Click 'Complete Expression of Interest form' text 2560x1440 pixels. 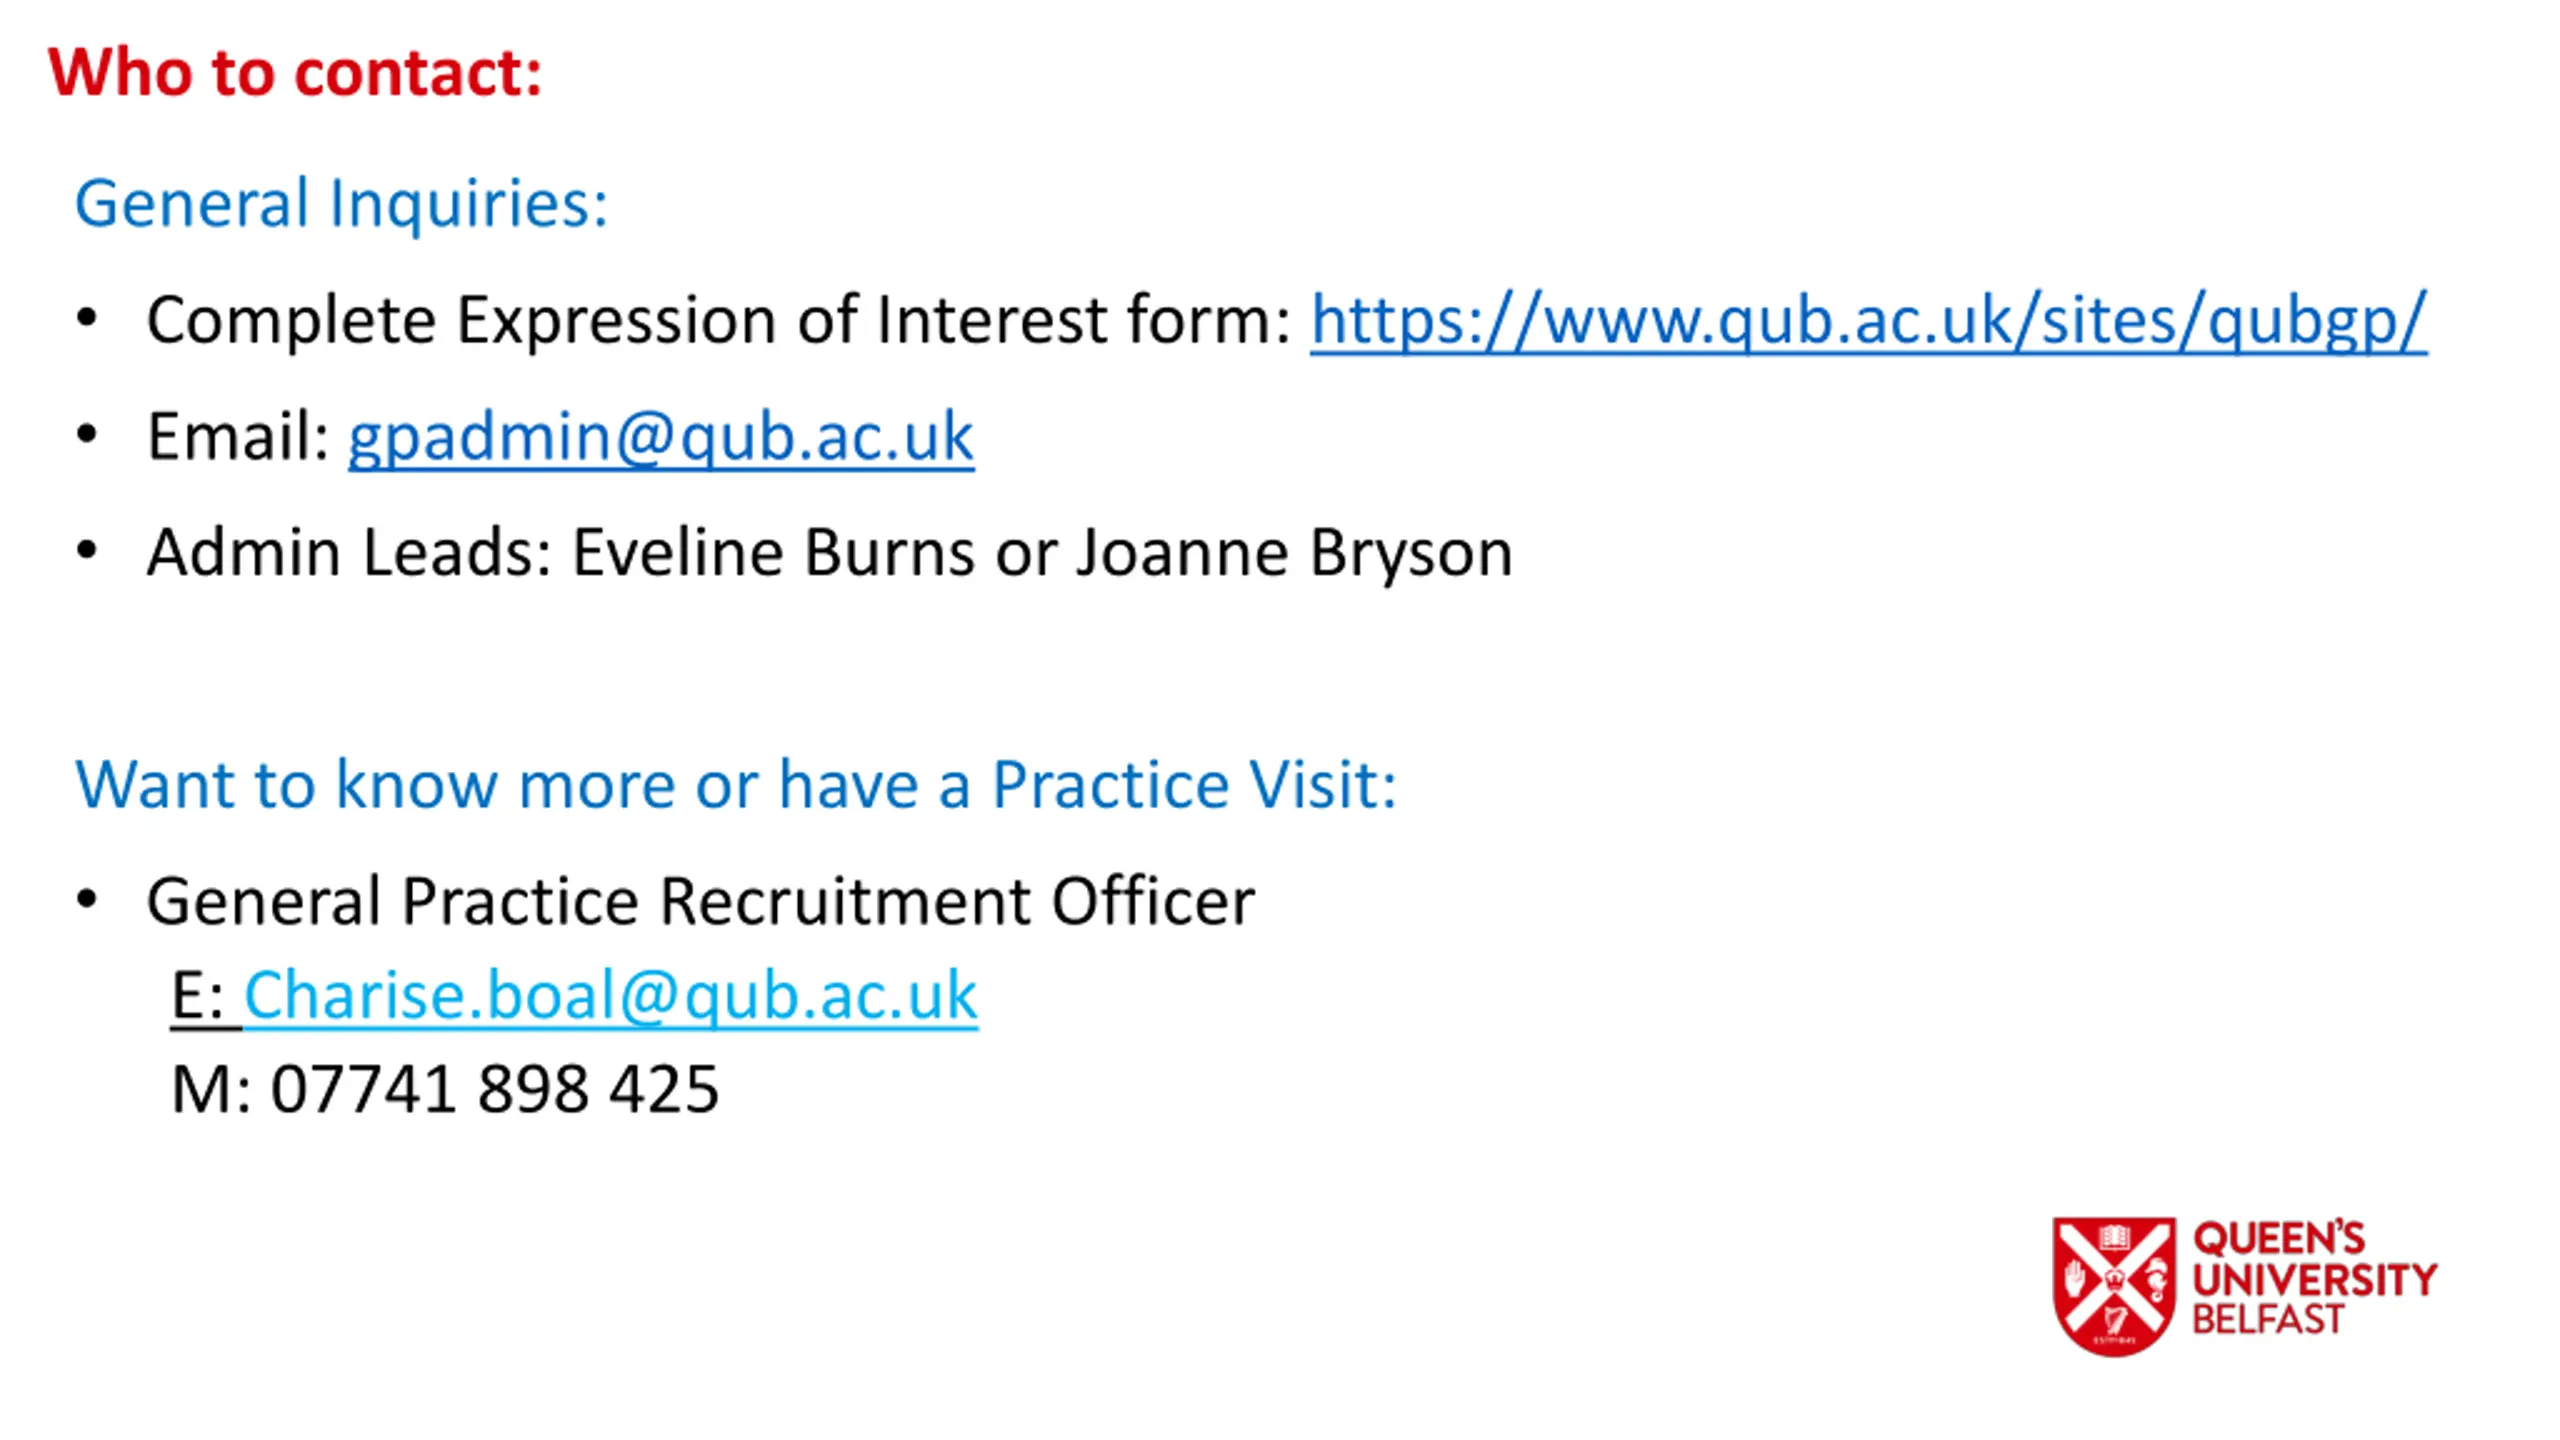click(x=719, y=320)
